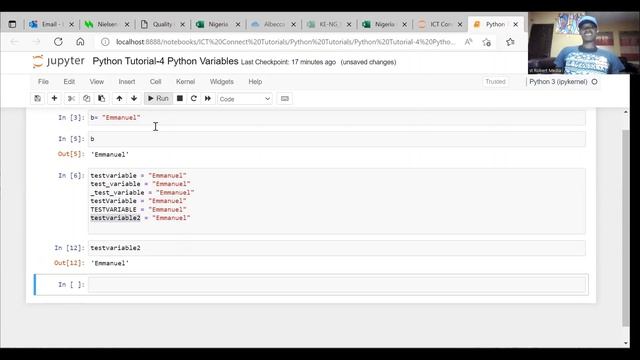The height and width of the screenshot is (360, 640).
Task: Open cell type Code dropdown
Action: (x=244, y=99)
